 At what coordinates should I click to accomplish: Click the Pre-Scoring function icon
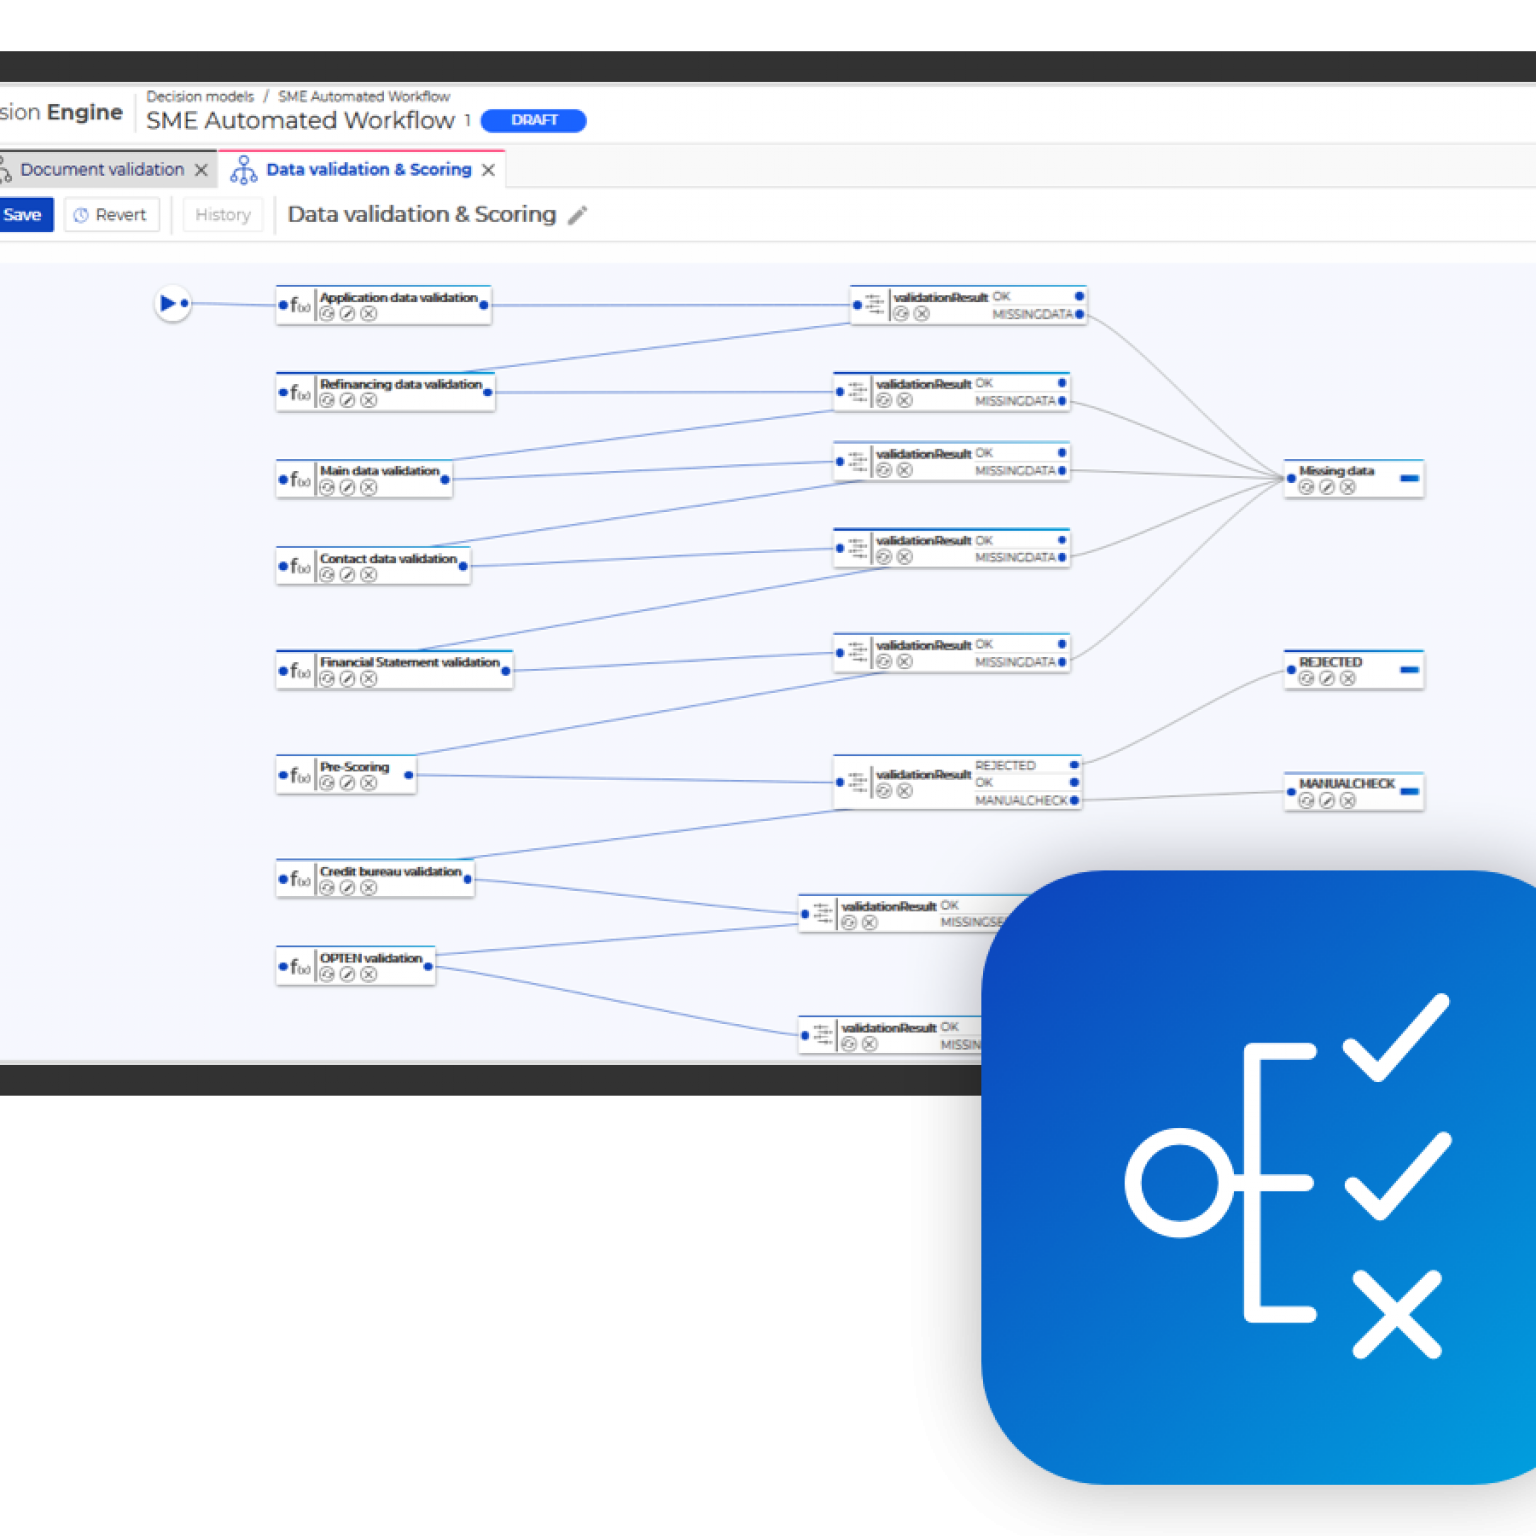click(299, 775)
